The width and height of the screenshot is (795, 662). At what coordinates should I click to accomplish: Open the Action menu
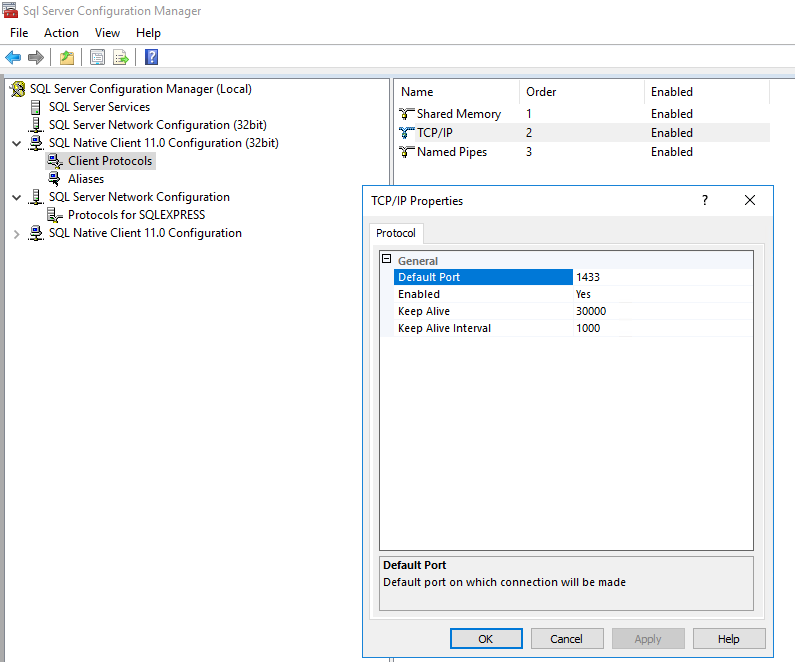[x=61, y=33]
